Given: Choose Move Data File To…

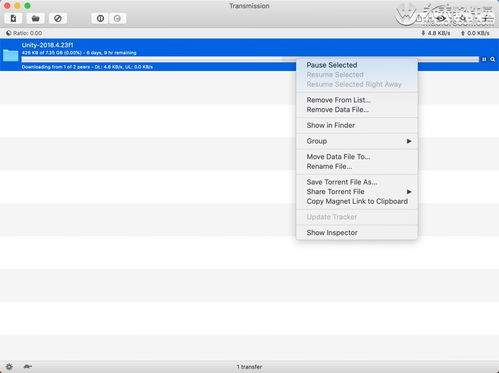Looking at the screenshot, I should (x=357, y=156).
